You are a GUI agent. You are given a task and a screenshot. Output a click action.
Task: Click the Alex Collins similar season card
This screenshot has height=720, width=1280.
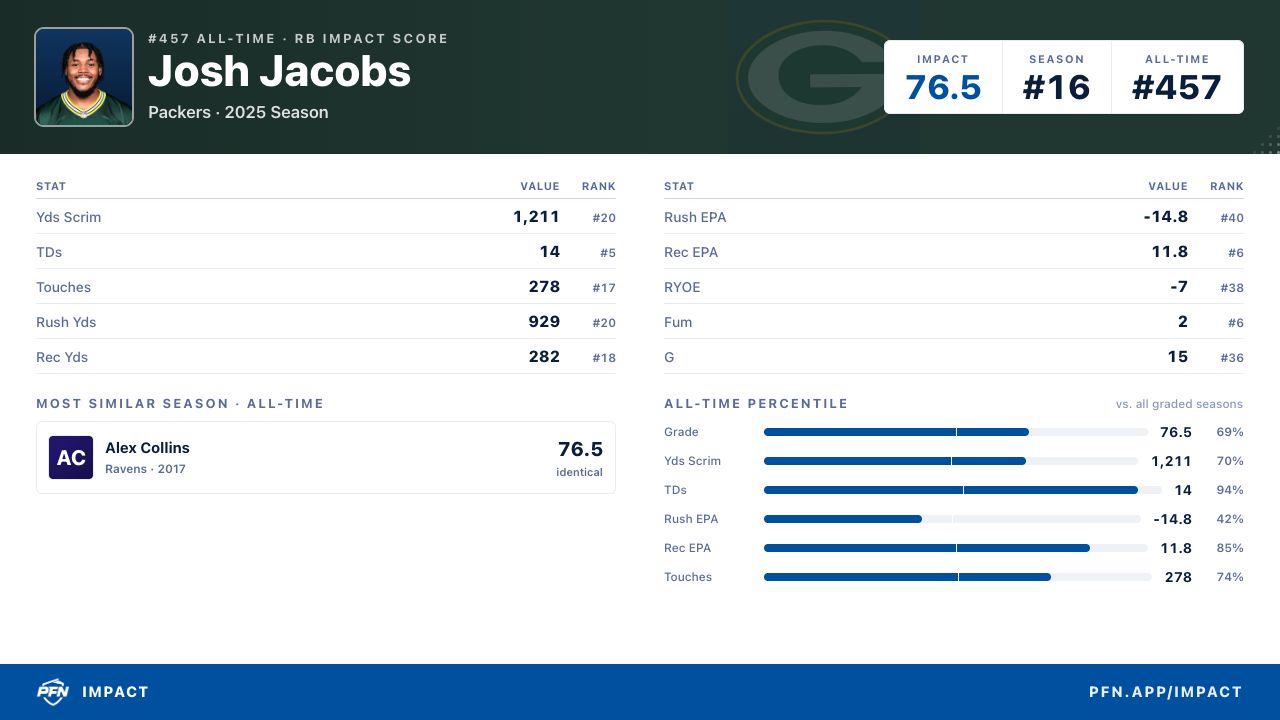tap(326, 458)
